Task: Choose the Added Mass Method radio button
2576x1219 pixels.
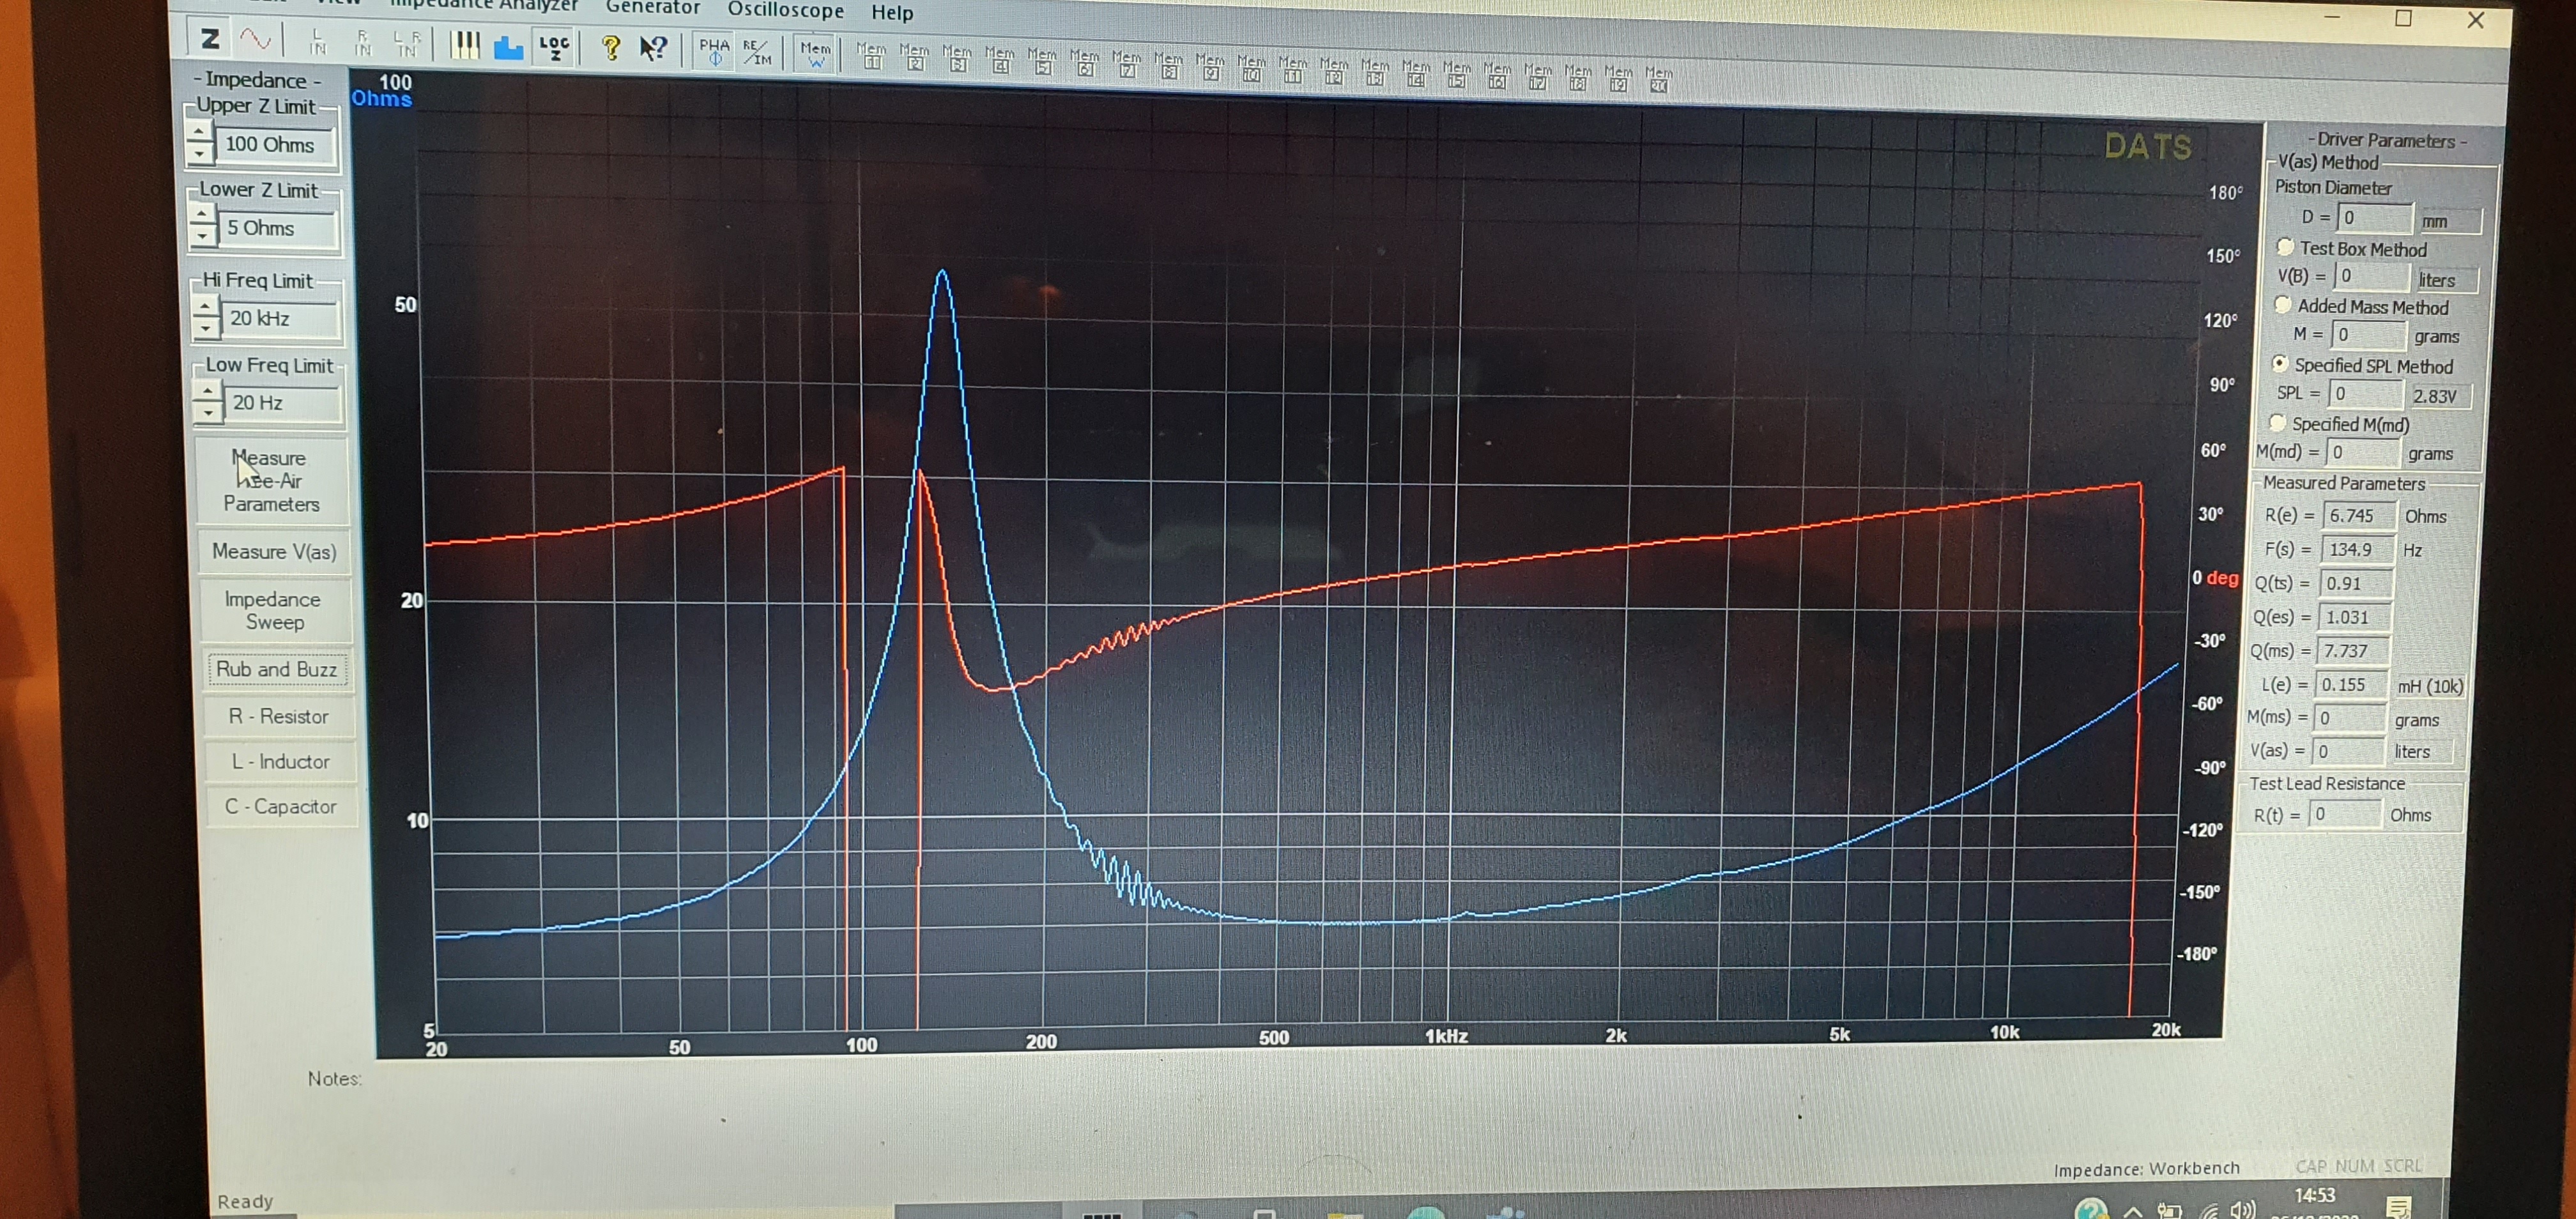Action: click(2283, 304)
